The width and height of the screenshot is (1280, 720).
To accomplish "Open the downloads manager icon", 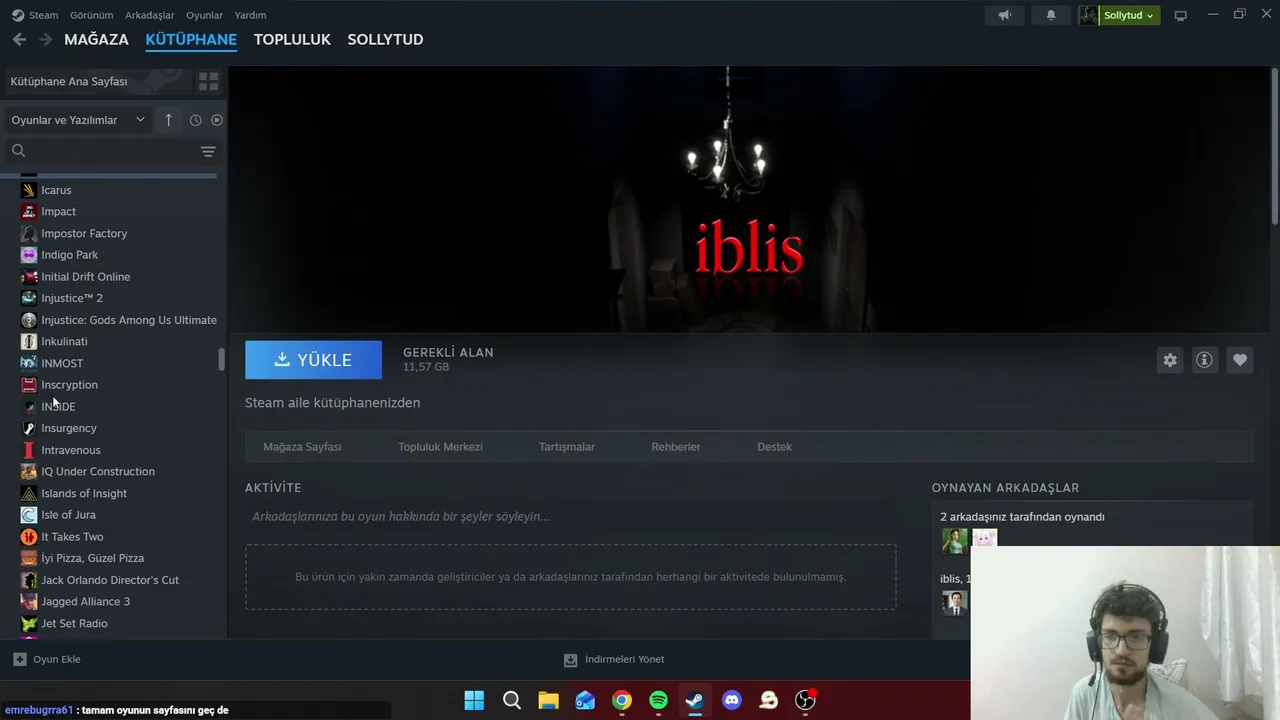I will coord(571,660).
